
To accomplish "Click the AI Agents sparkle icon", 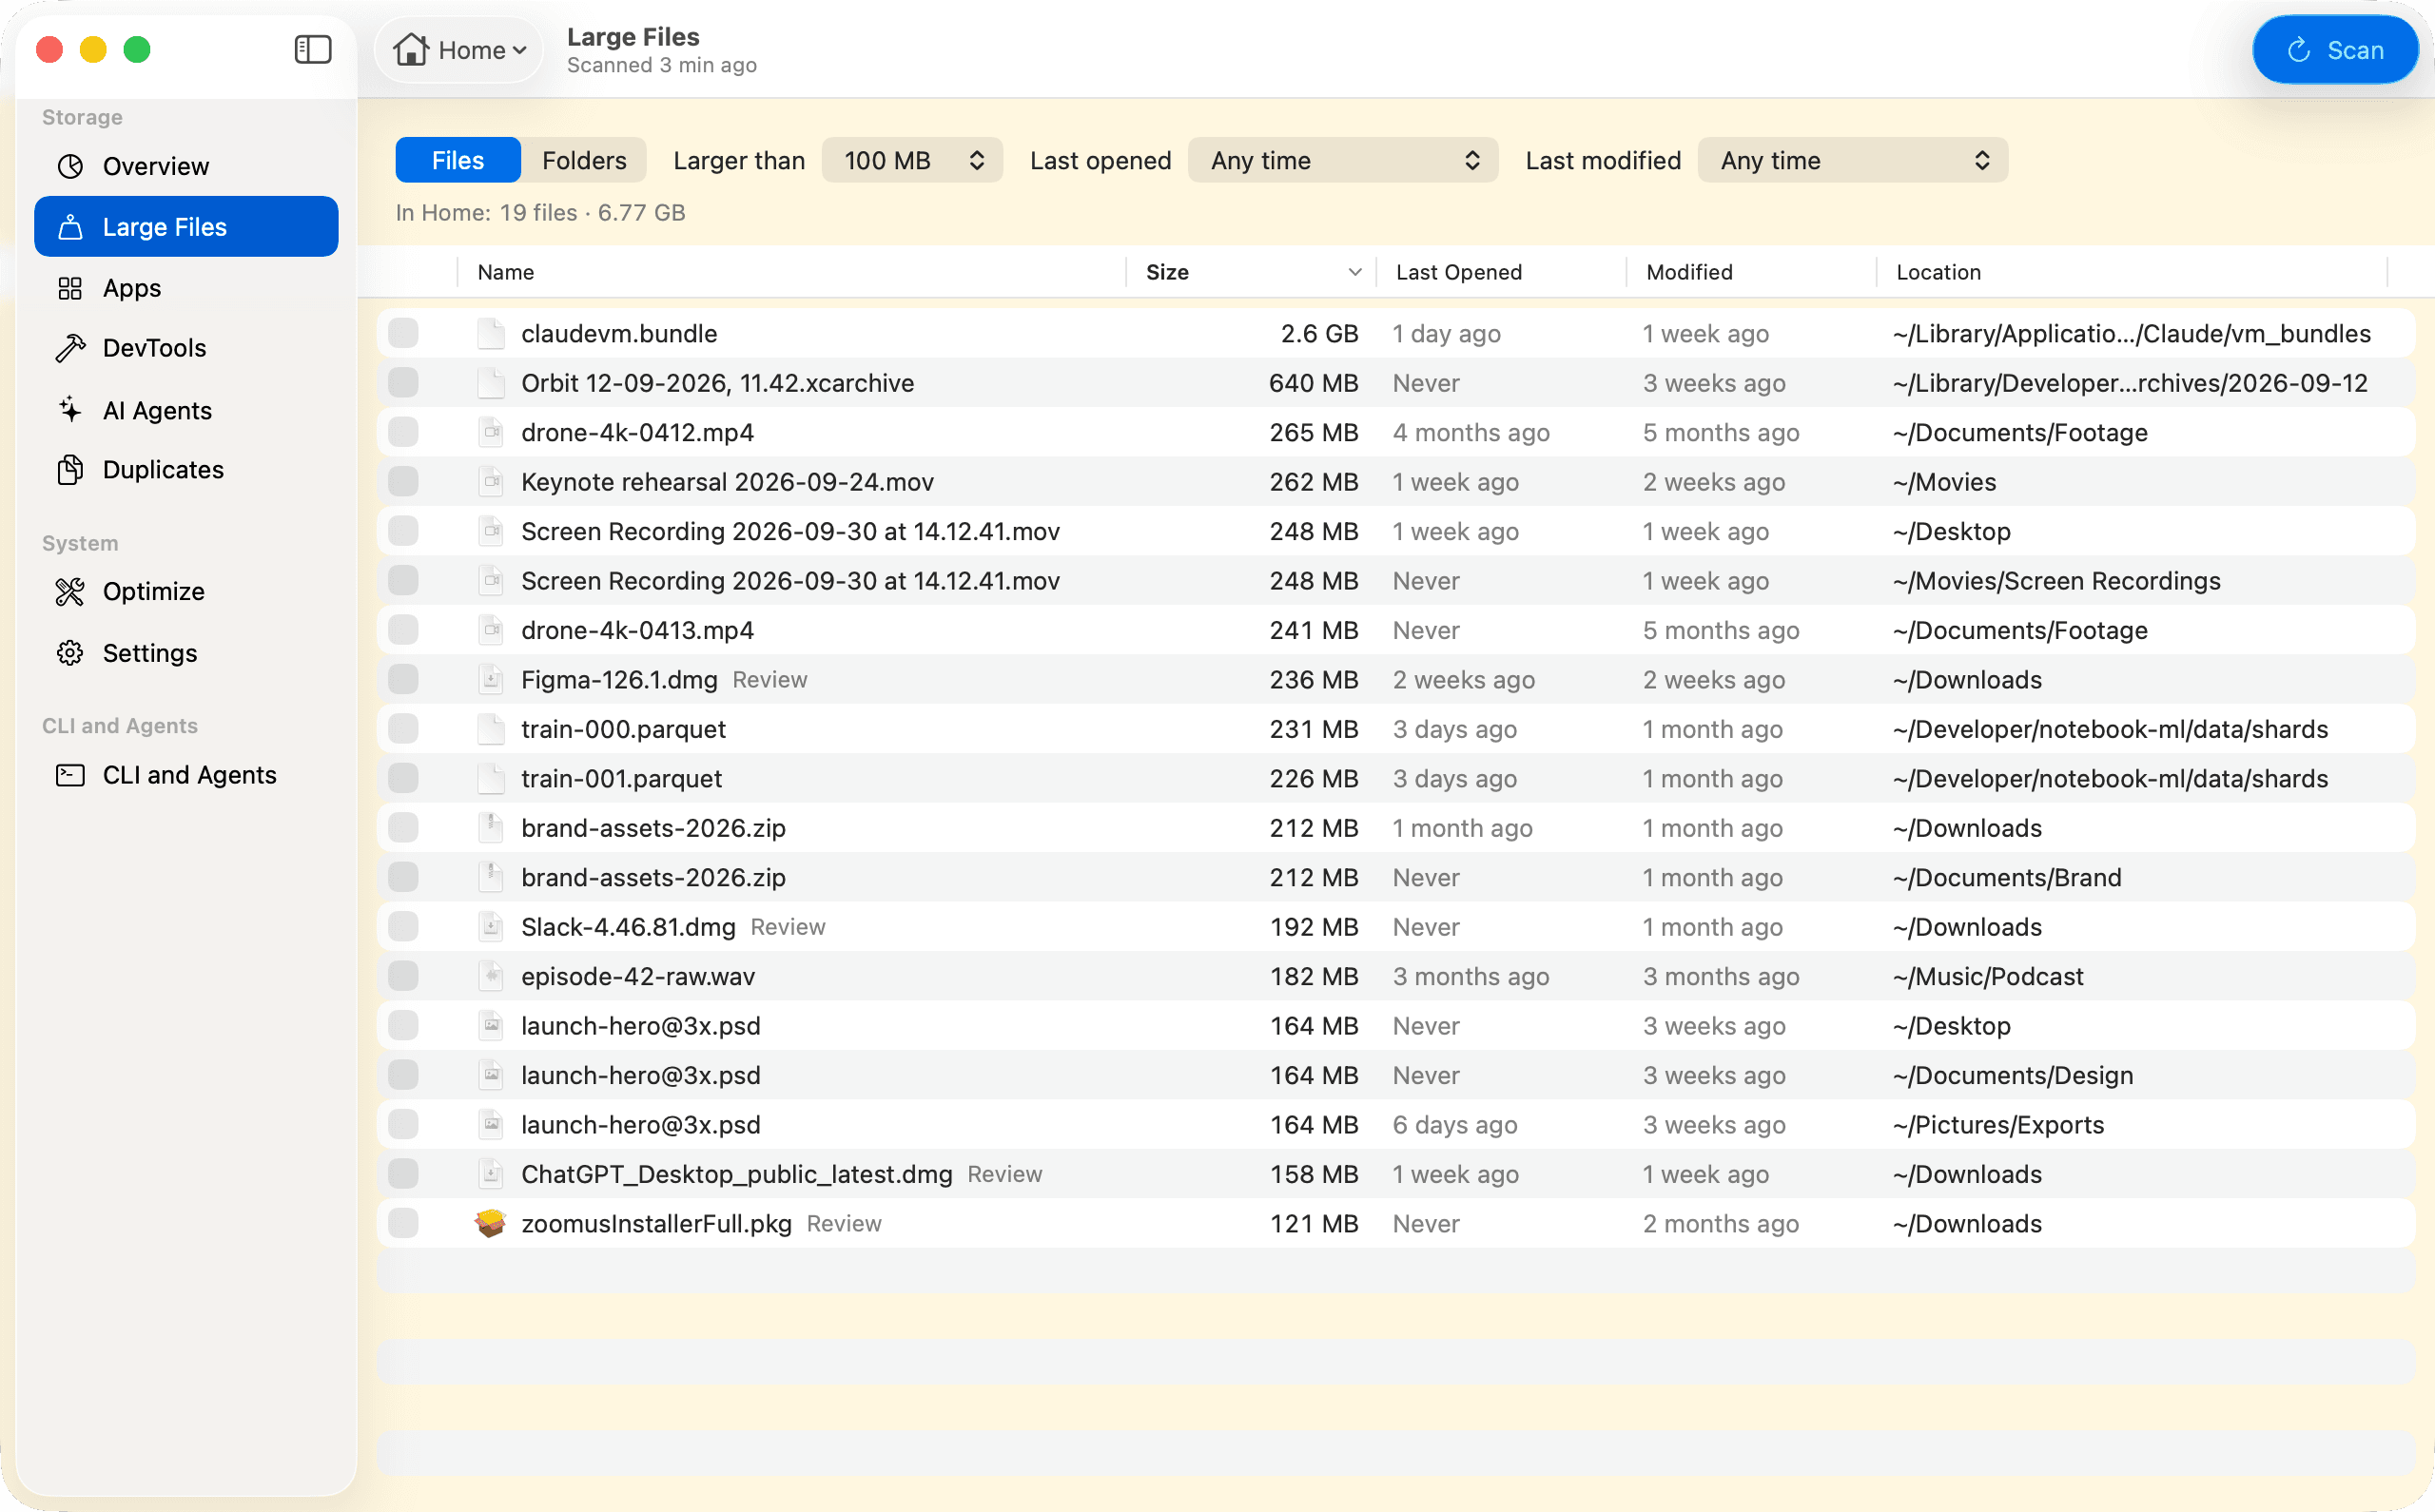I will tap(70, 410).
